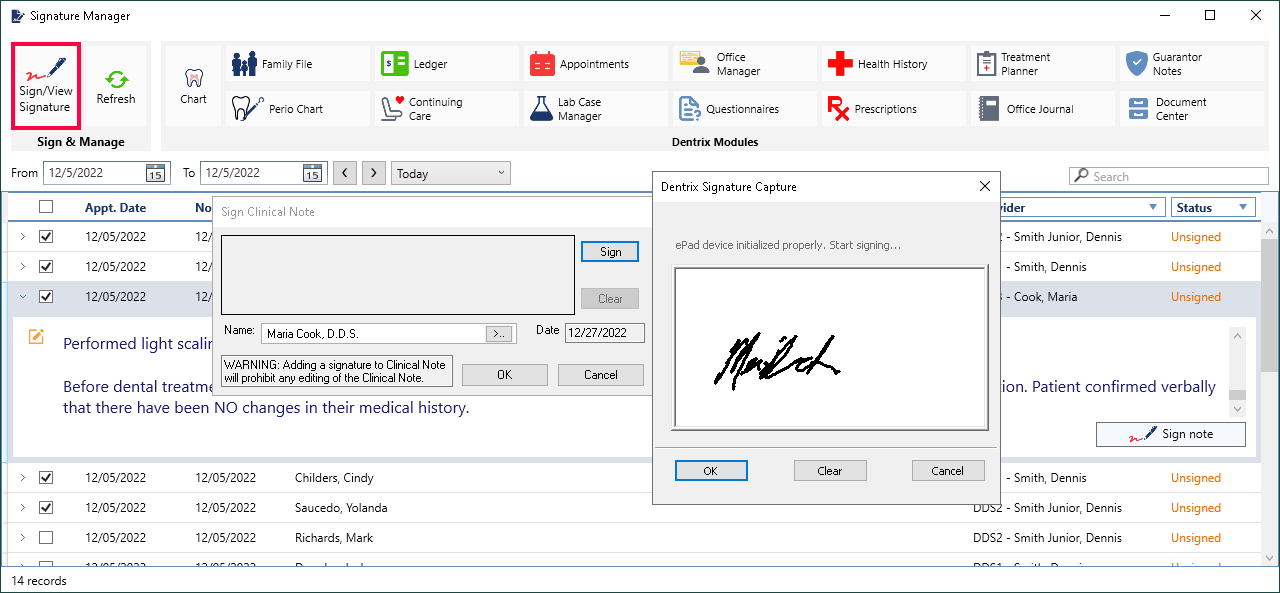Open the Appointments module

click(x=596, y=64)
